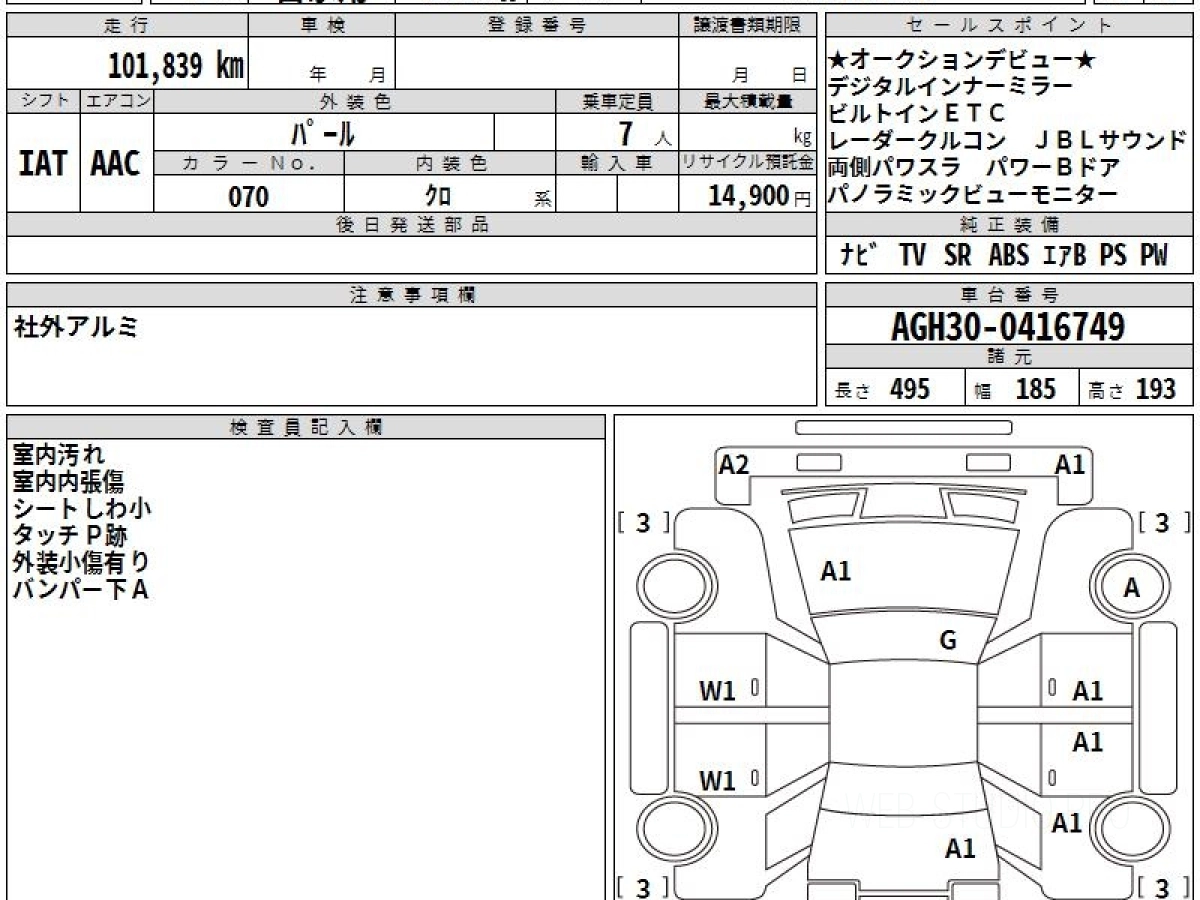The image size is (1200, 900).
Task: Select the エアコン label
Action: point(117,101)
